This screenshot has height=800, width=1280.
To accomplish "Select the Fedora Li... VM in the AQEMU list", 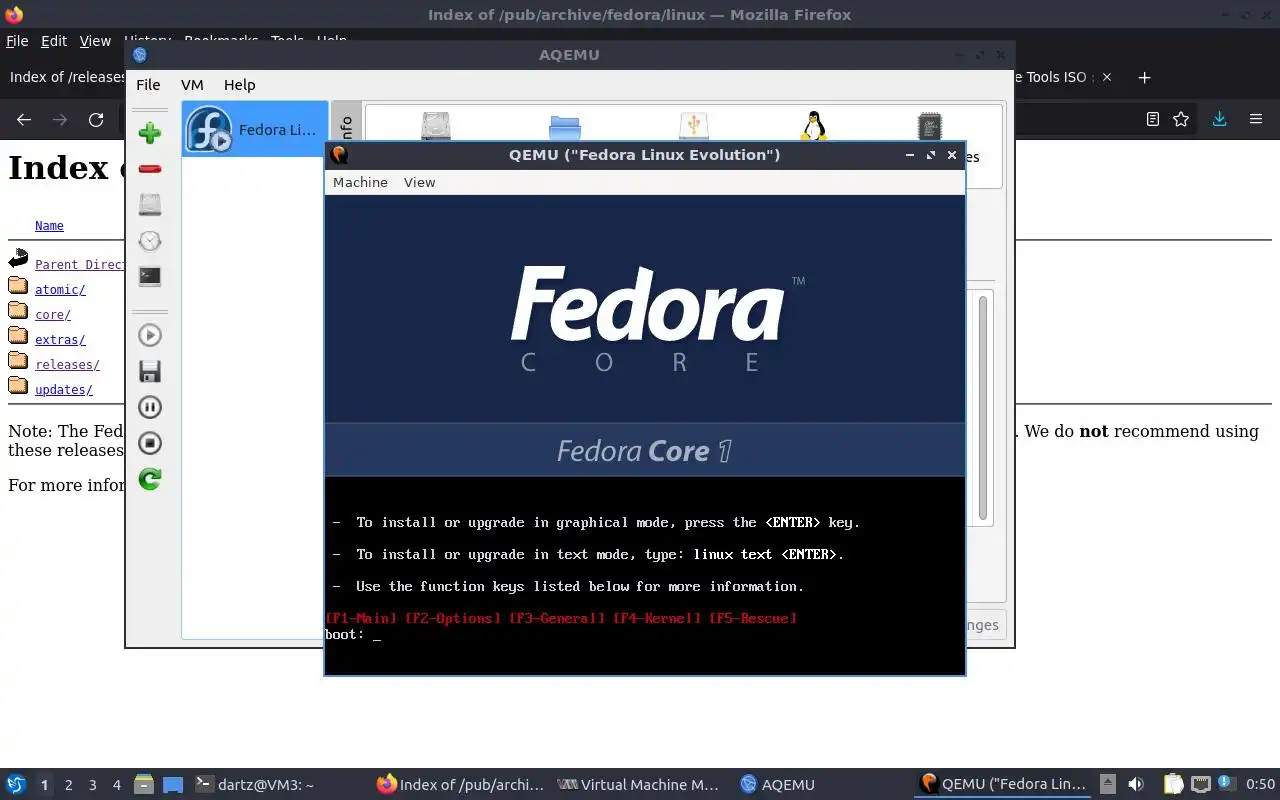I will pyautogui.click(x=255, y=129).
